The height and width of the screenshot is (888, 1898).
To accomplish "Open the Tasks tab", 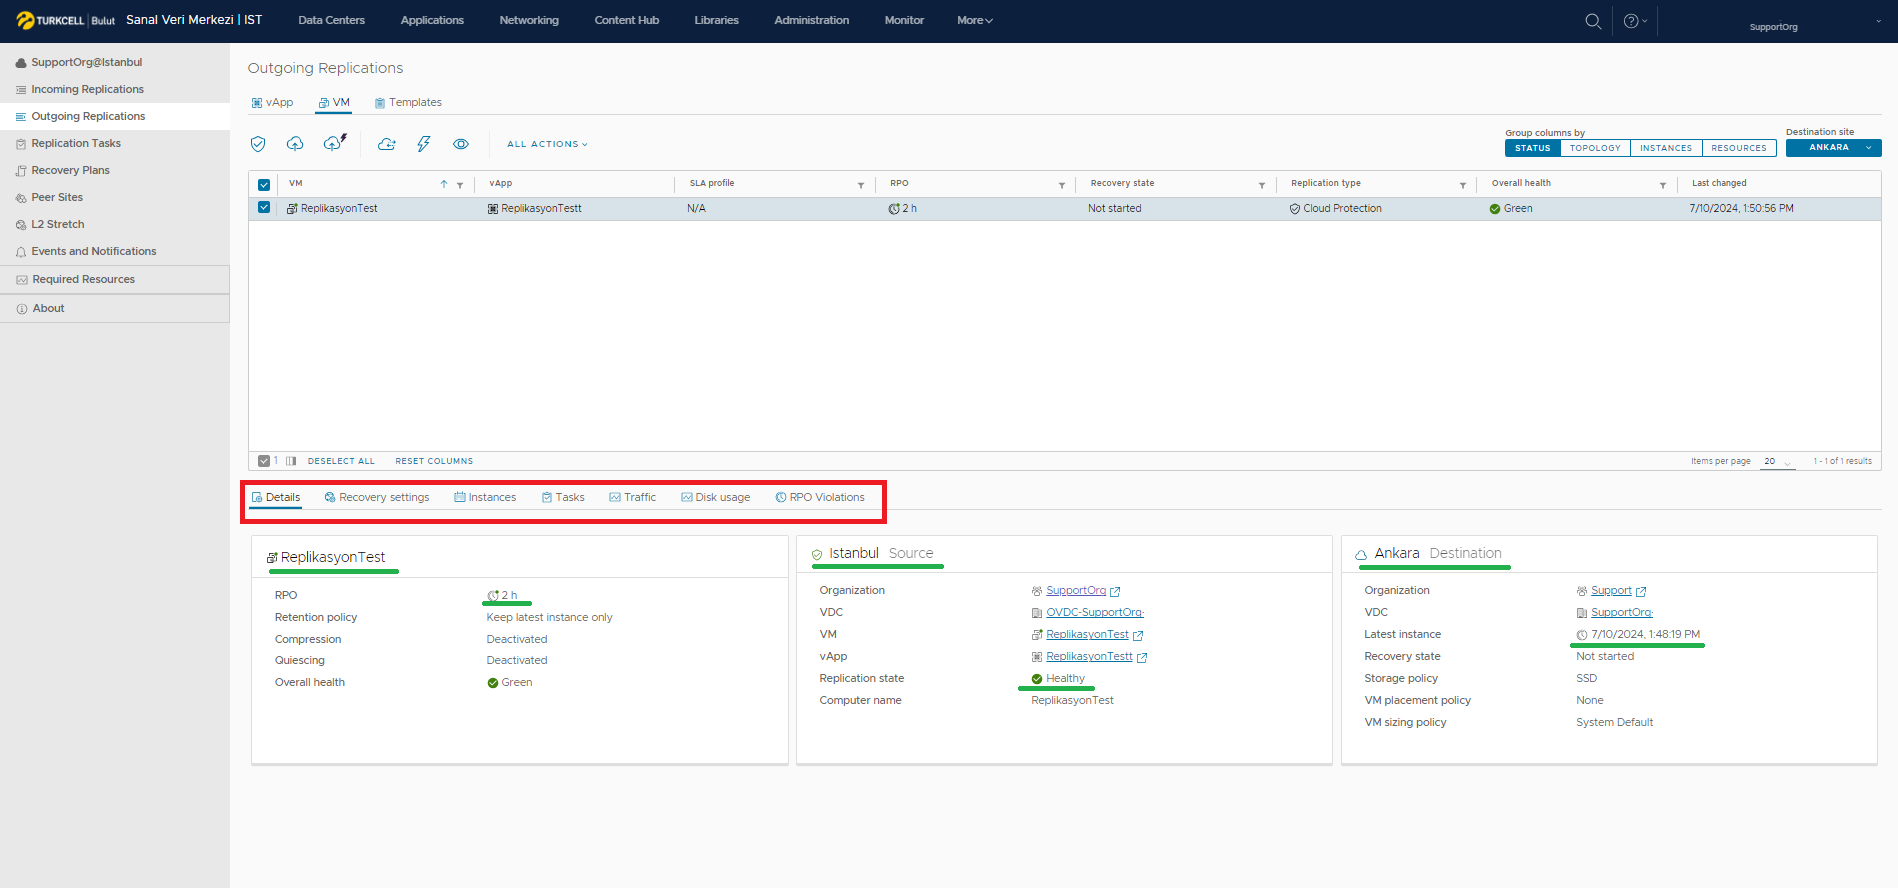I will [x=563, y=498].
